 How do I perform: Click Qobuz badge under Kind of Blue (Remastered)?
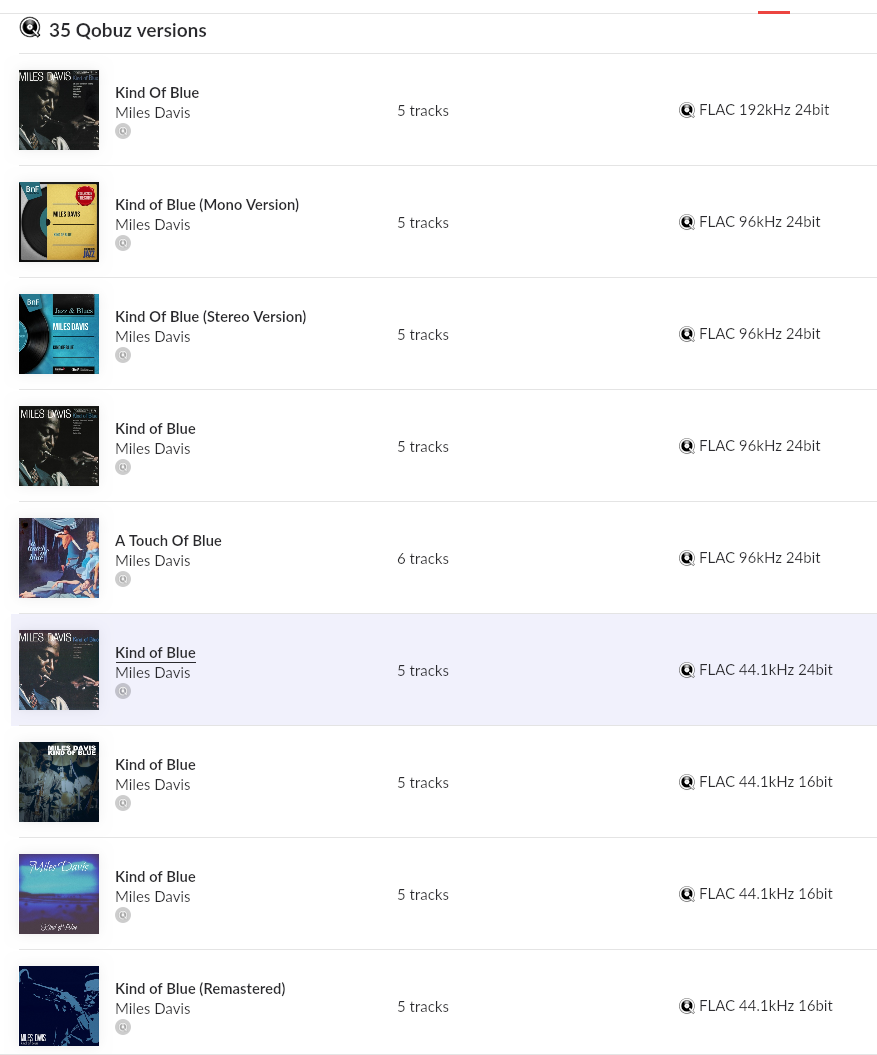pos(123,1027)
